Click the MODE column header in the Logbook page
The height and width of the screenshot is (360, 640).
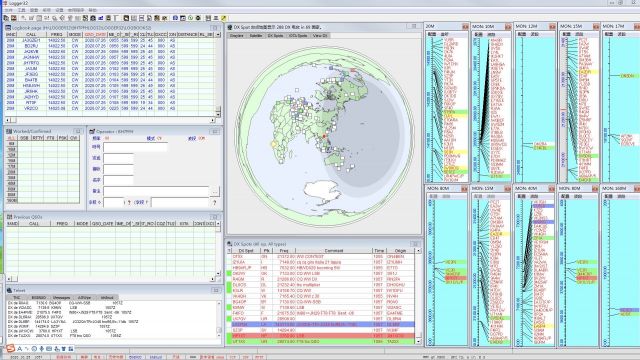click(x=75, y=35)
